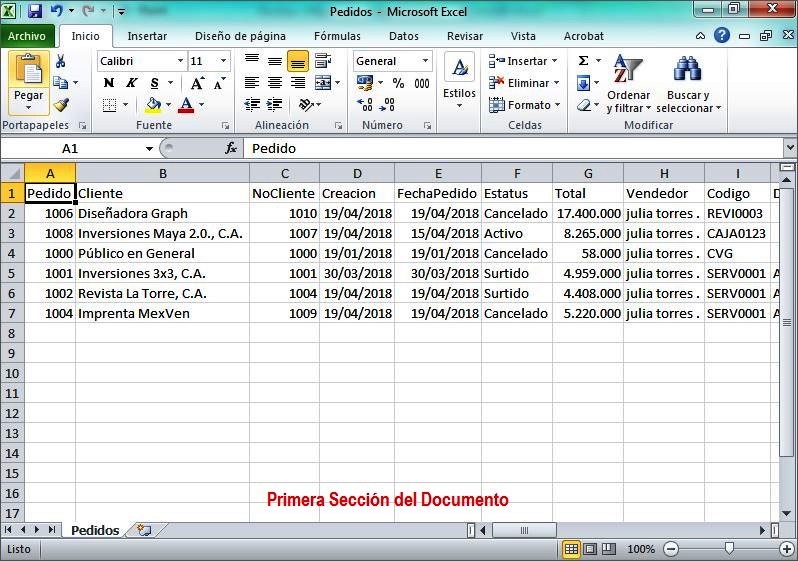The image size is (798, 561).
Task: Click the Cut scissors icon
Action: point(61,62)
